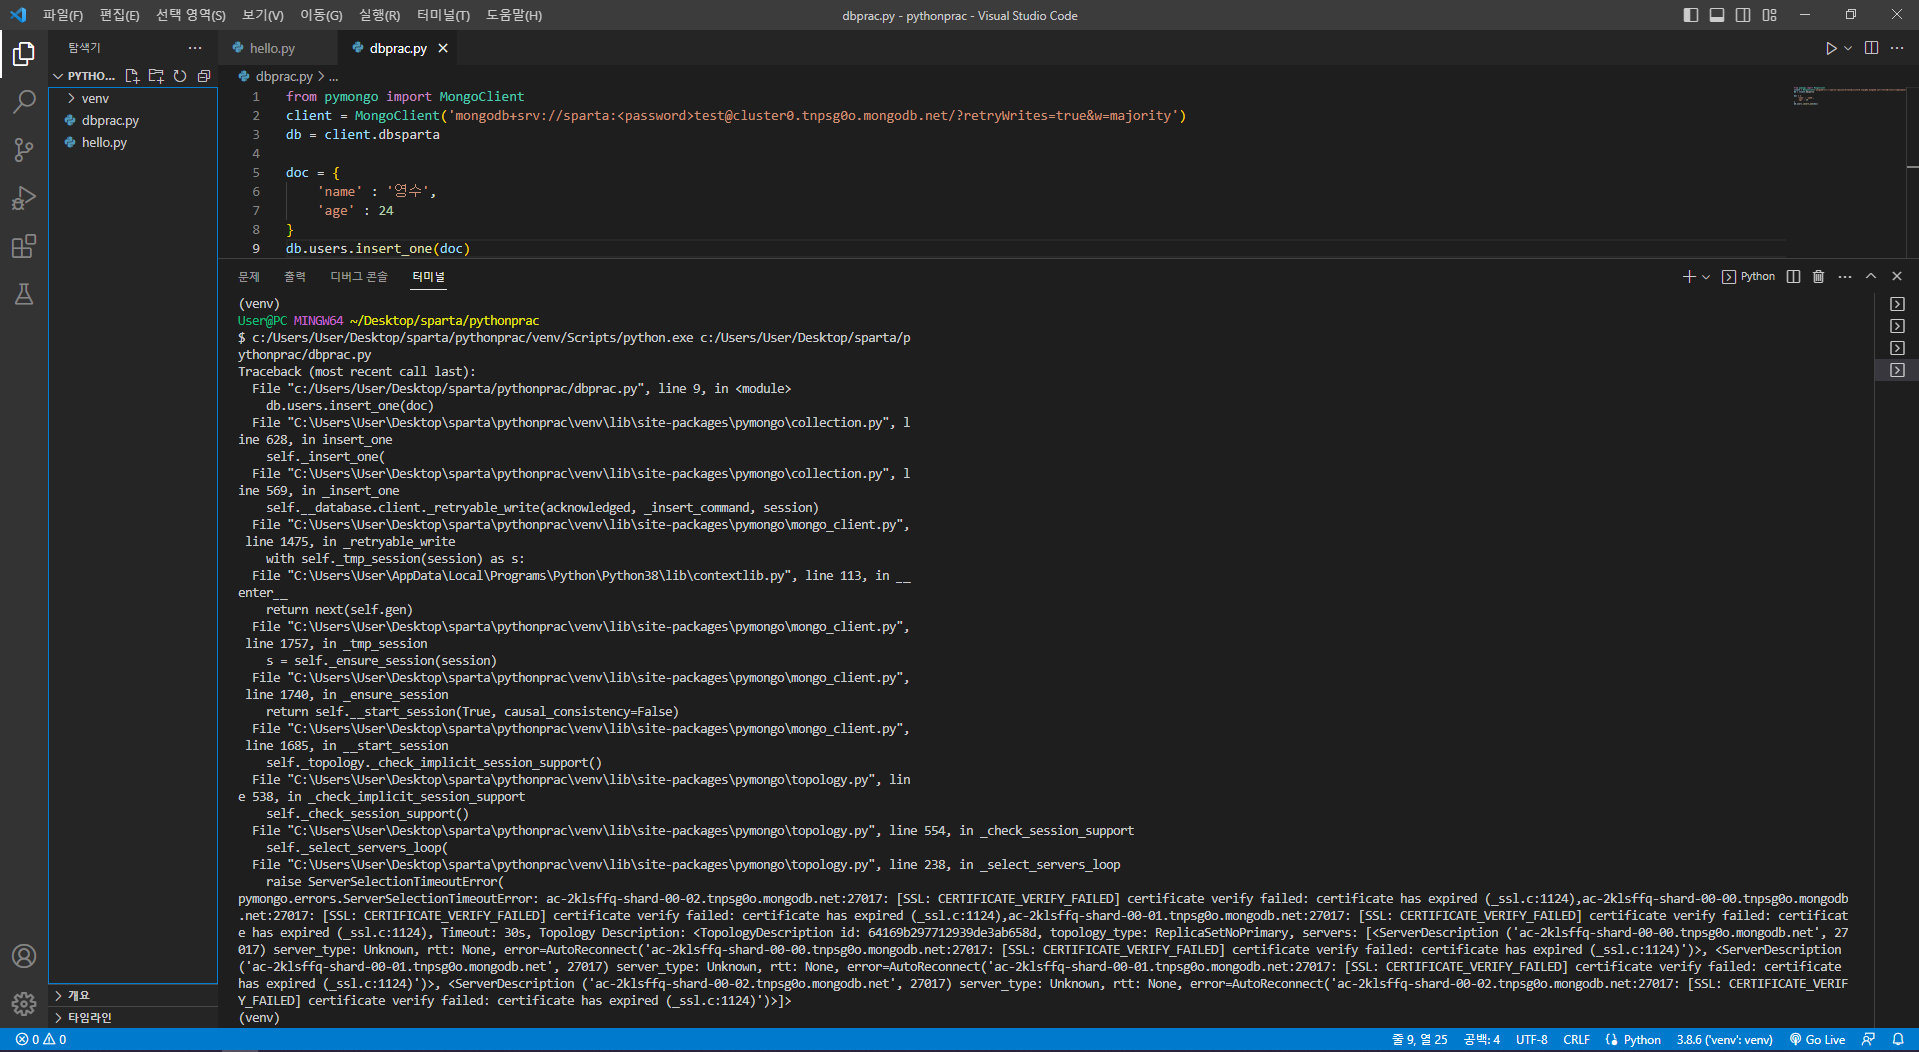Create a new folder in explorer
1919x1052 pixels.
coord(156,76)
